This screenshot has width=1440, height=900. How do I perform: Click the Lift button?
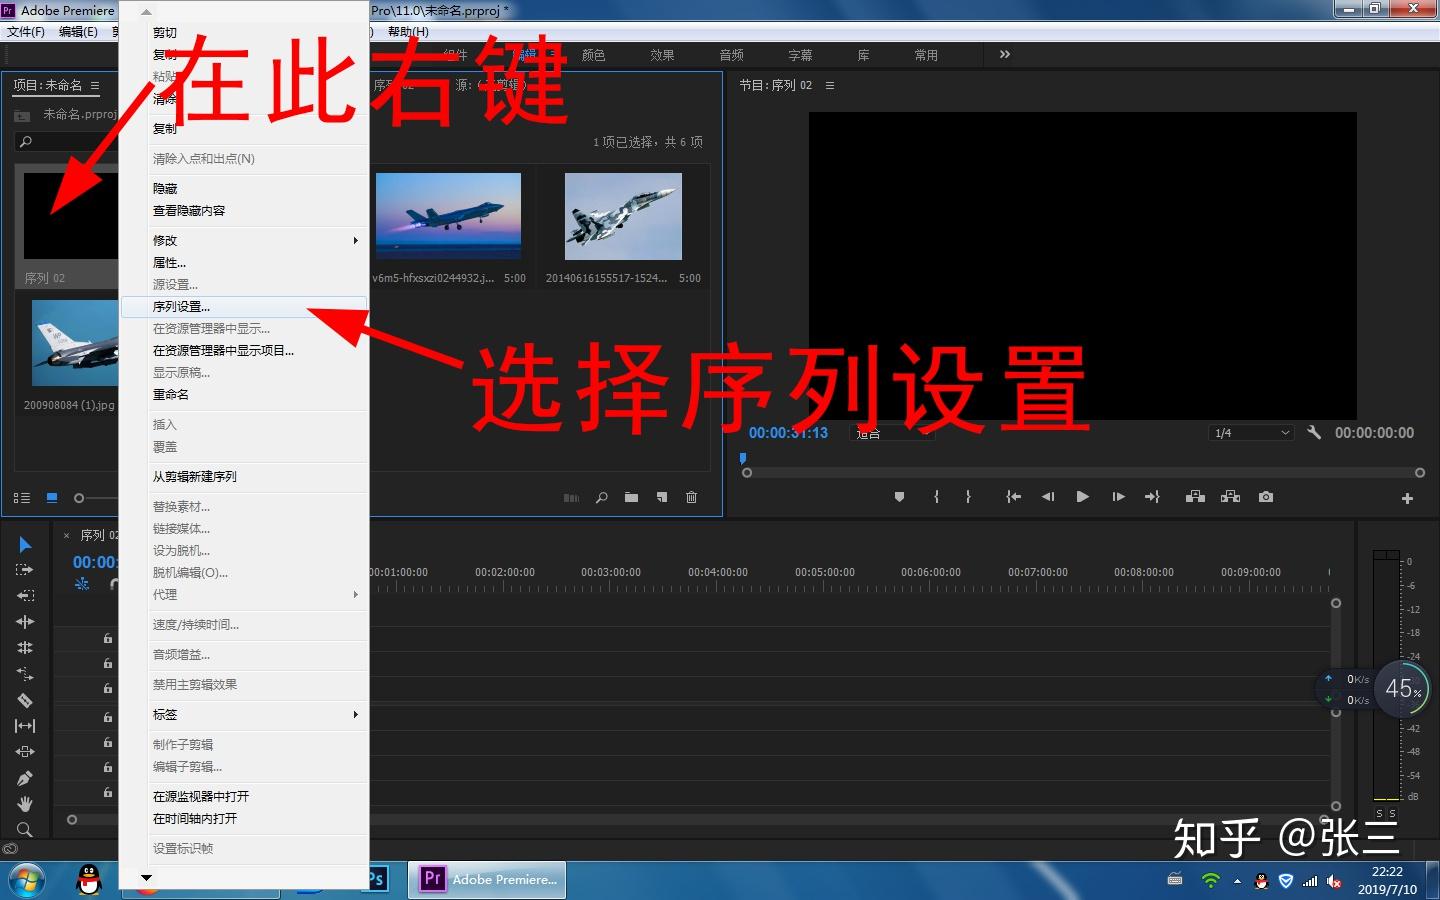pyautogui.click(x=1195, y=497)
